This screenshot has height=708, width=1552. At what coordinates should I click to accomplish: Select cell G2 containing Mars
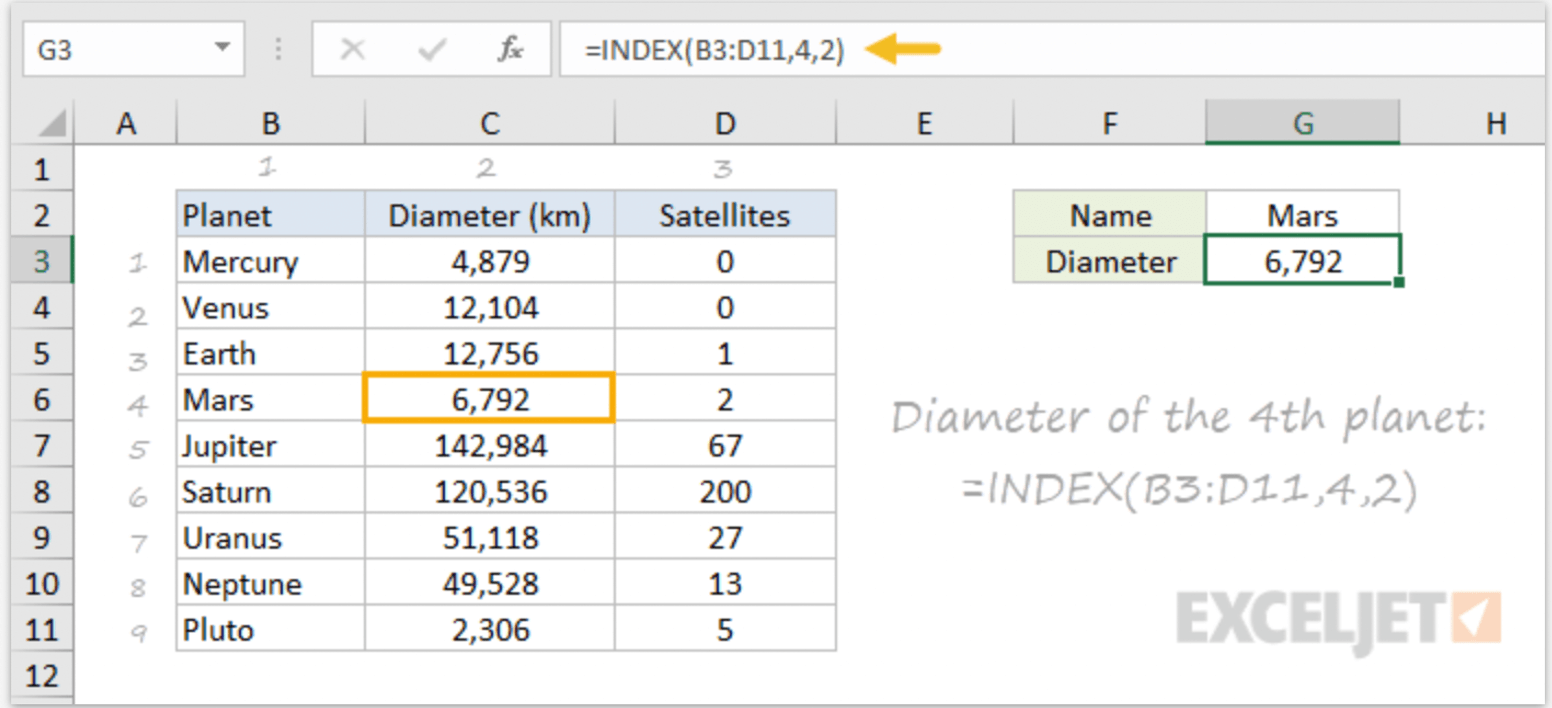point(1303,215)
